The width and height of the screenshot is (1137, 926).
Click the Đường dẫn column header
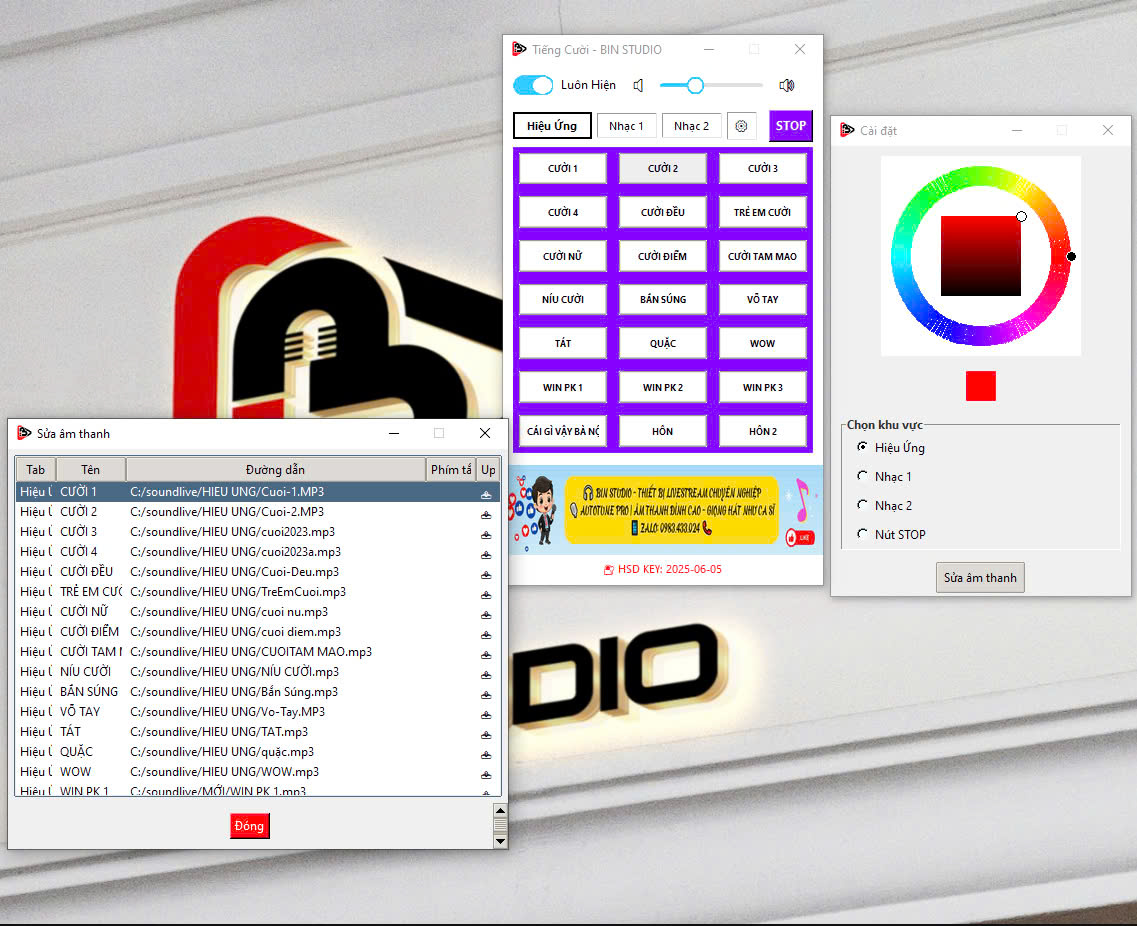point(276,470)
